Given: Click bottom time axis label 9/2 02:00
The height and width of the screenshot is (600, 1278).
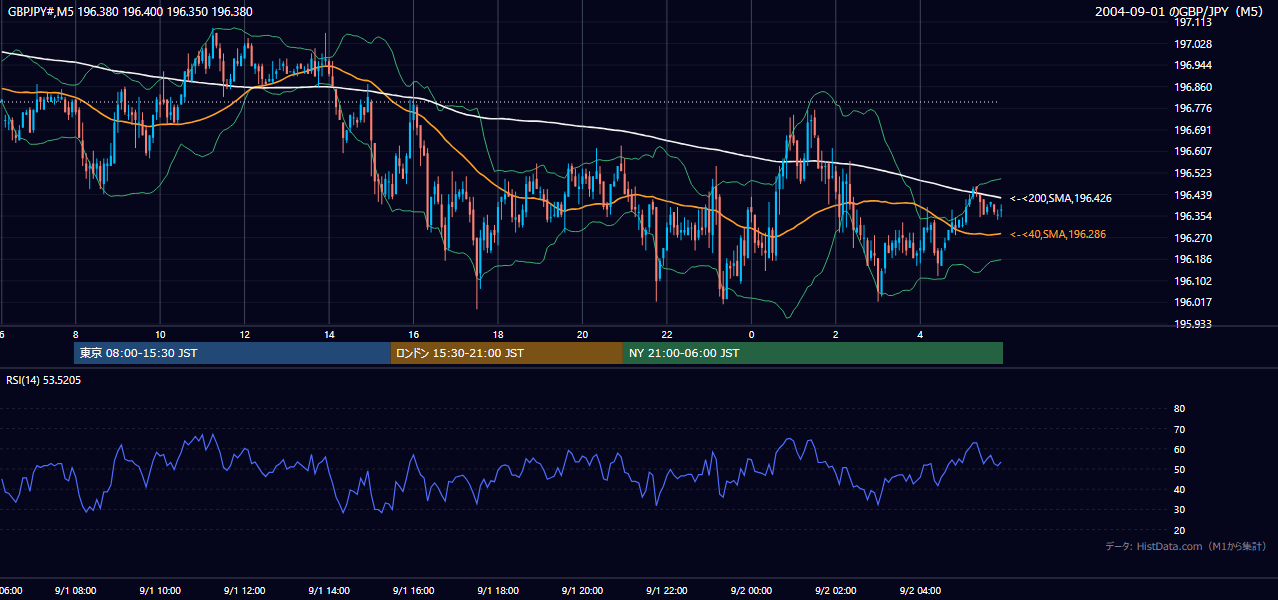Looking at the screenshot, I should click(835, 591).
